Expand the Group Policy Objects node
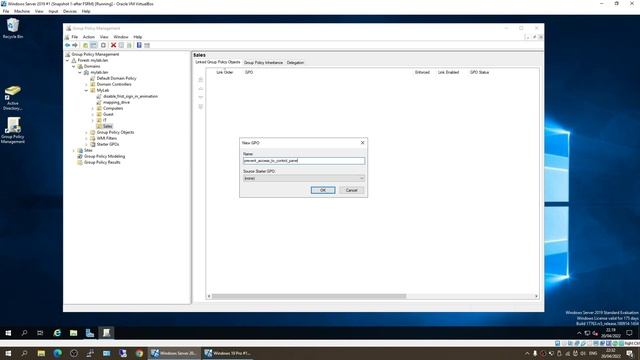 pyautogui.click(x=87, y=132)
